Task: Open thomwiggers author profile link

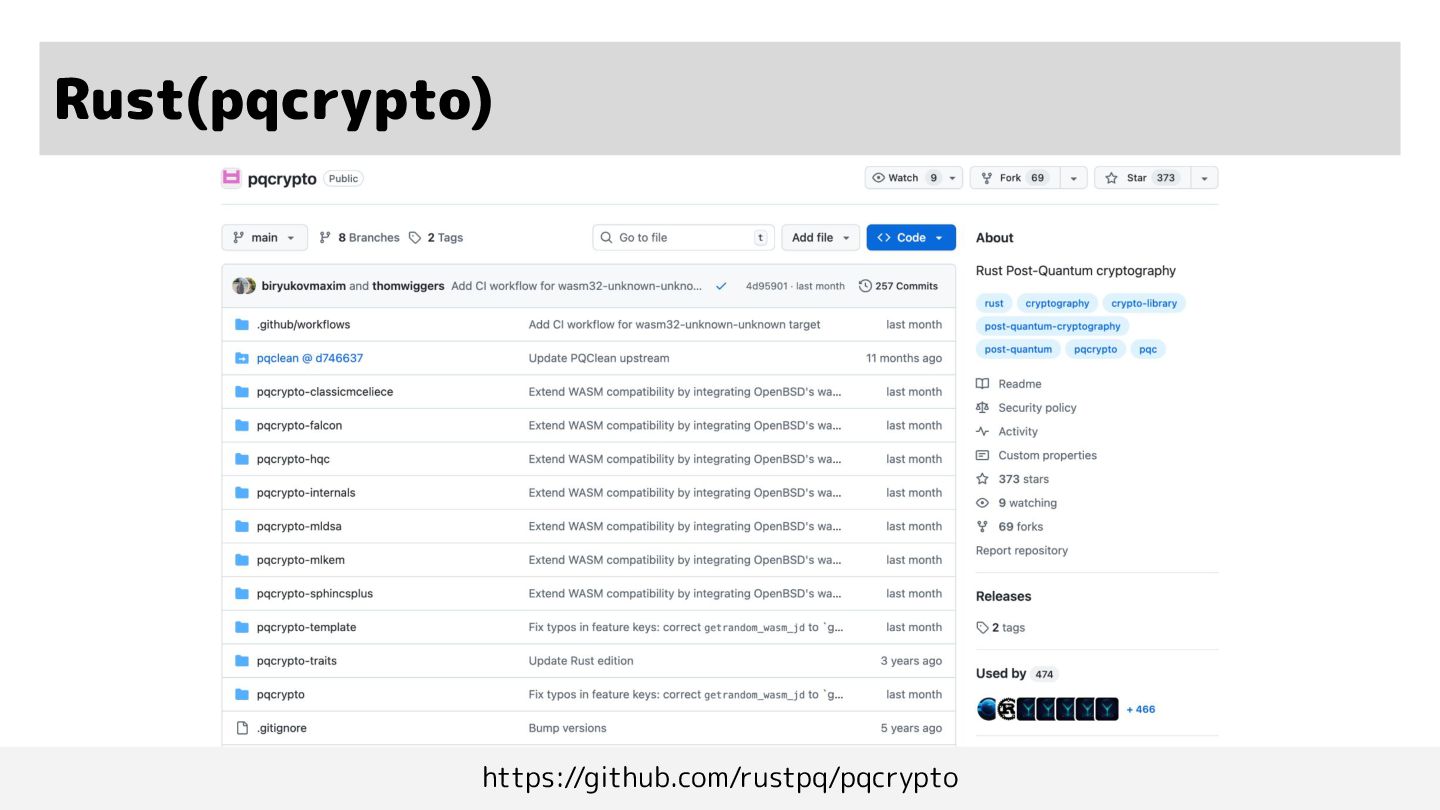Action: [x=408, y=286]
